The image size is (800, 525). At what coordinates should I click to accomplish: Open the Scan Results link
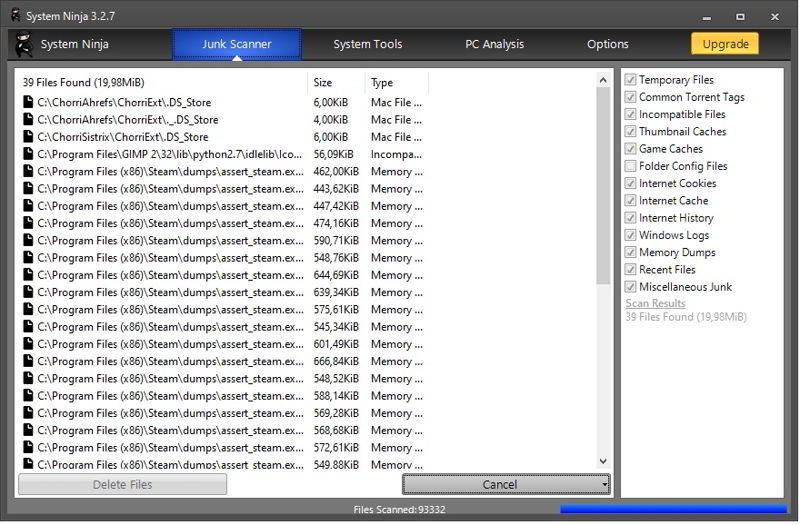(x=656, y=304)
